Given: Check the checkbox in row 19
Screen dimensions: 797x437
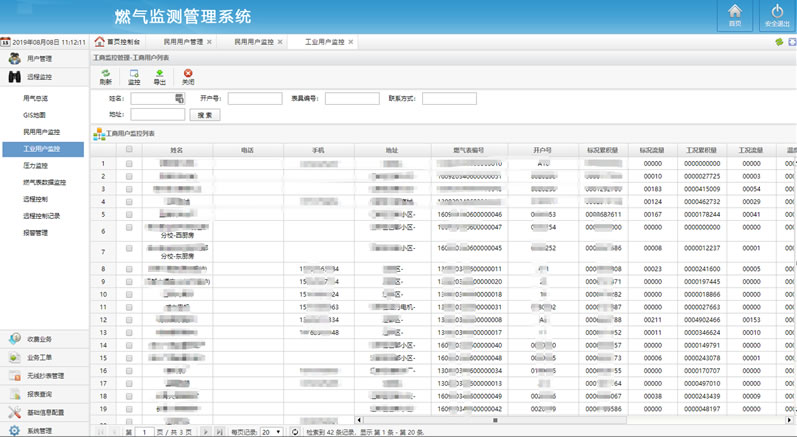Looking at the screenshot, I should click(129, 409).
